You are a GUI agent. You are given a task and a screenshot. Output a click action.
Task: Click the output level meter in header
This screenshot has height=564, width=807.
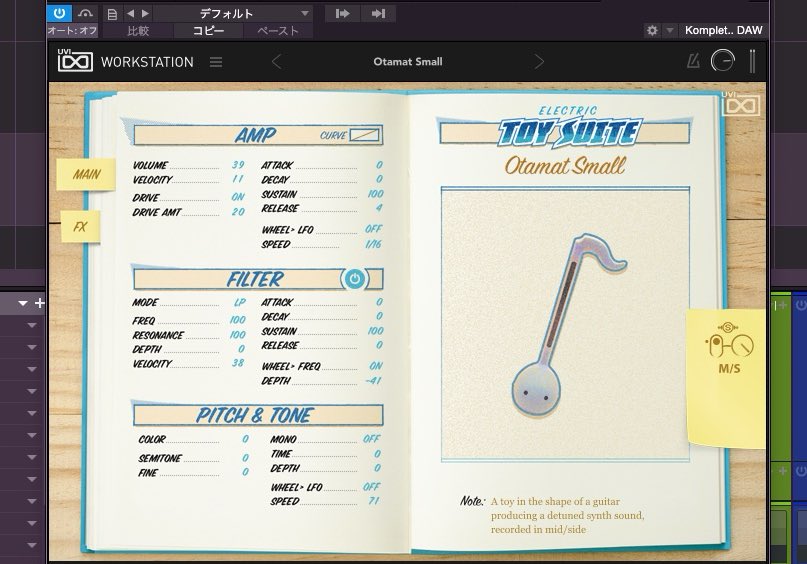coord(752,61)
